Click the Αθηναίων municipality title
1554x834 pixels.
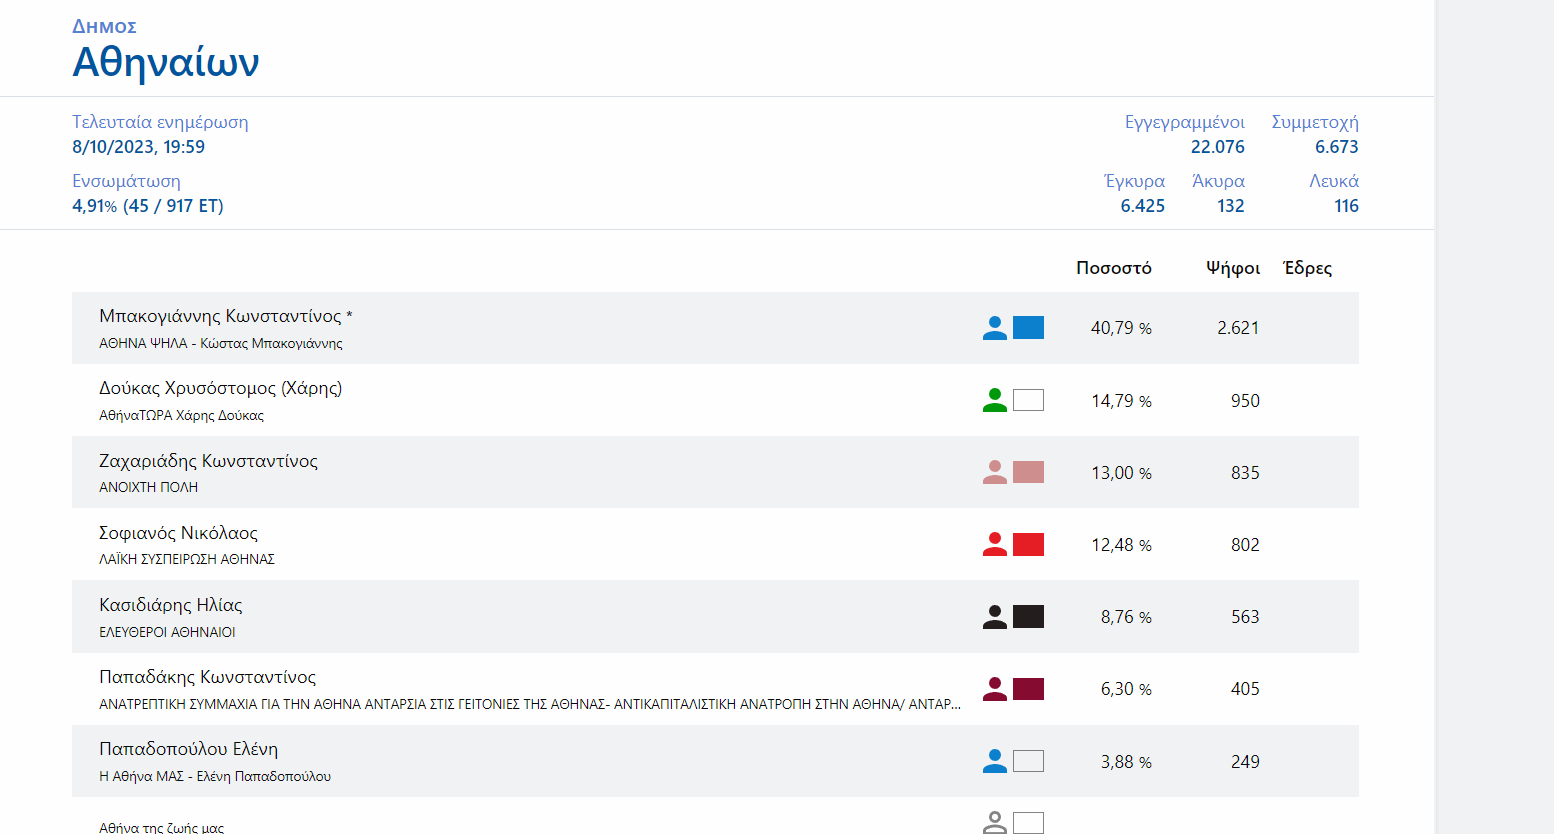[166, 62]
